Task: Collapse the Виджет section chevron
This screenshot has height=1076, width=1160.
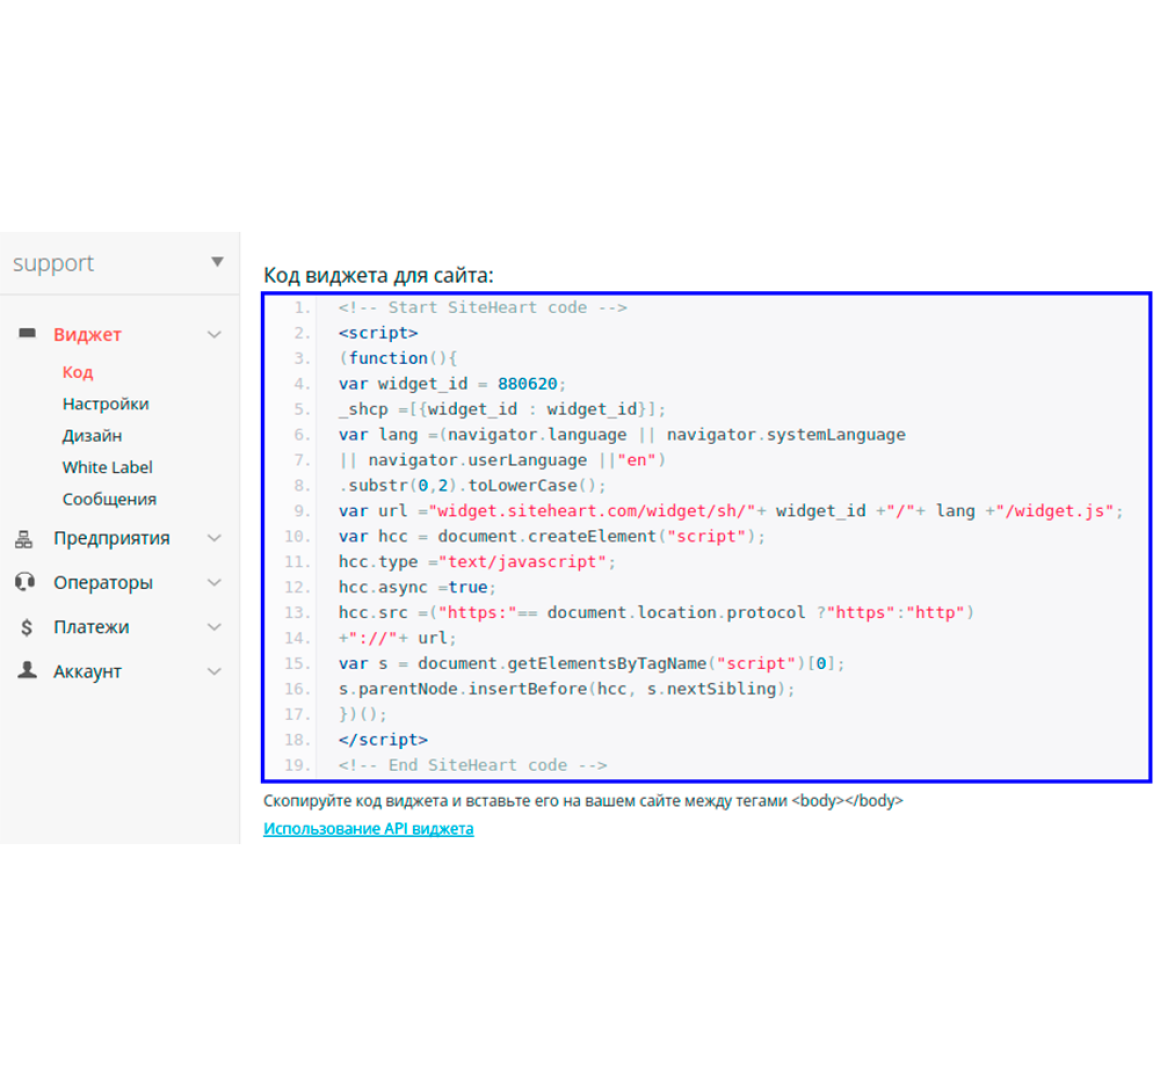Action: [215, 334]
